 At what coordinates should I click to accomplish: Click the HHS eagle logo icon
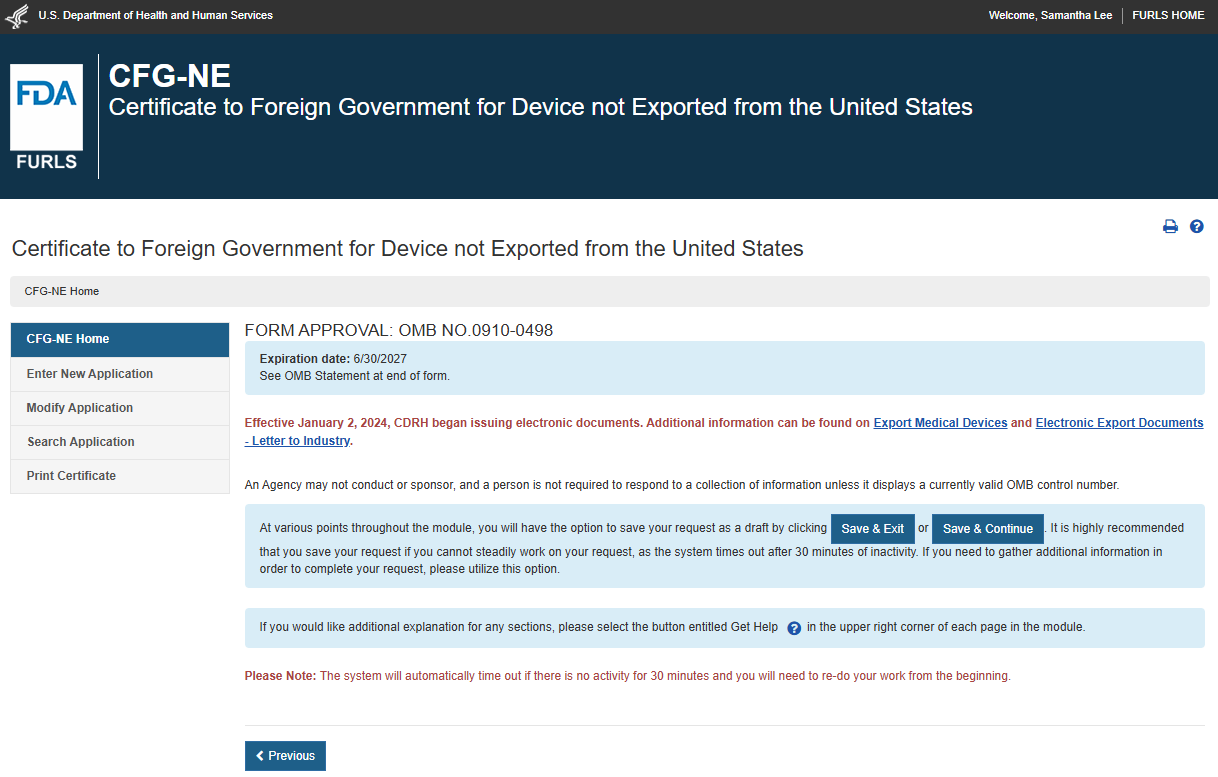point(19,16)
